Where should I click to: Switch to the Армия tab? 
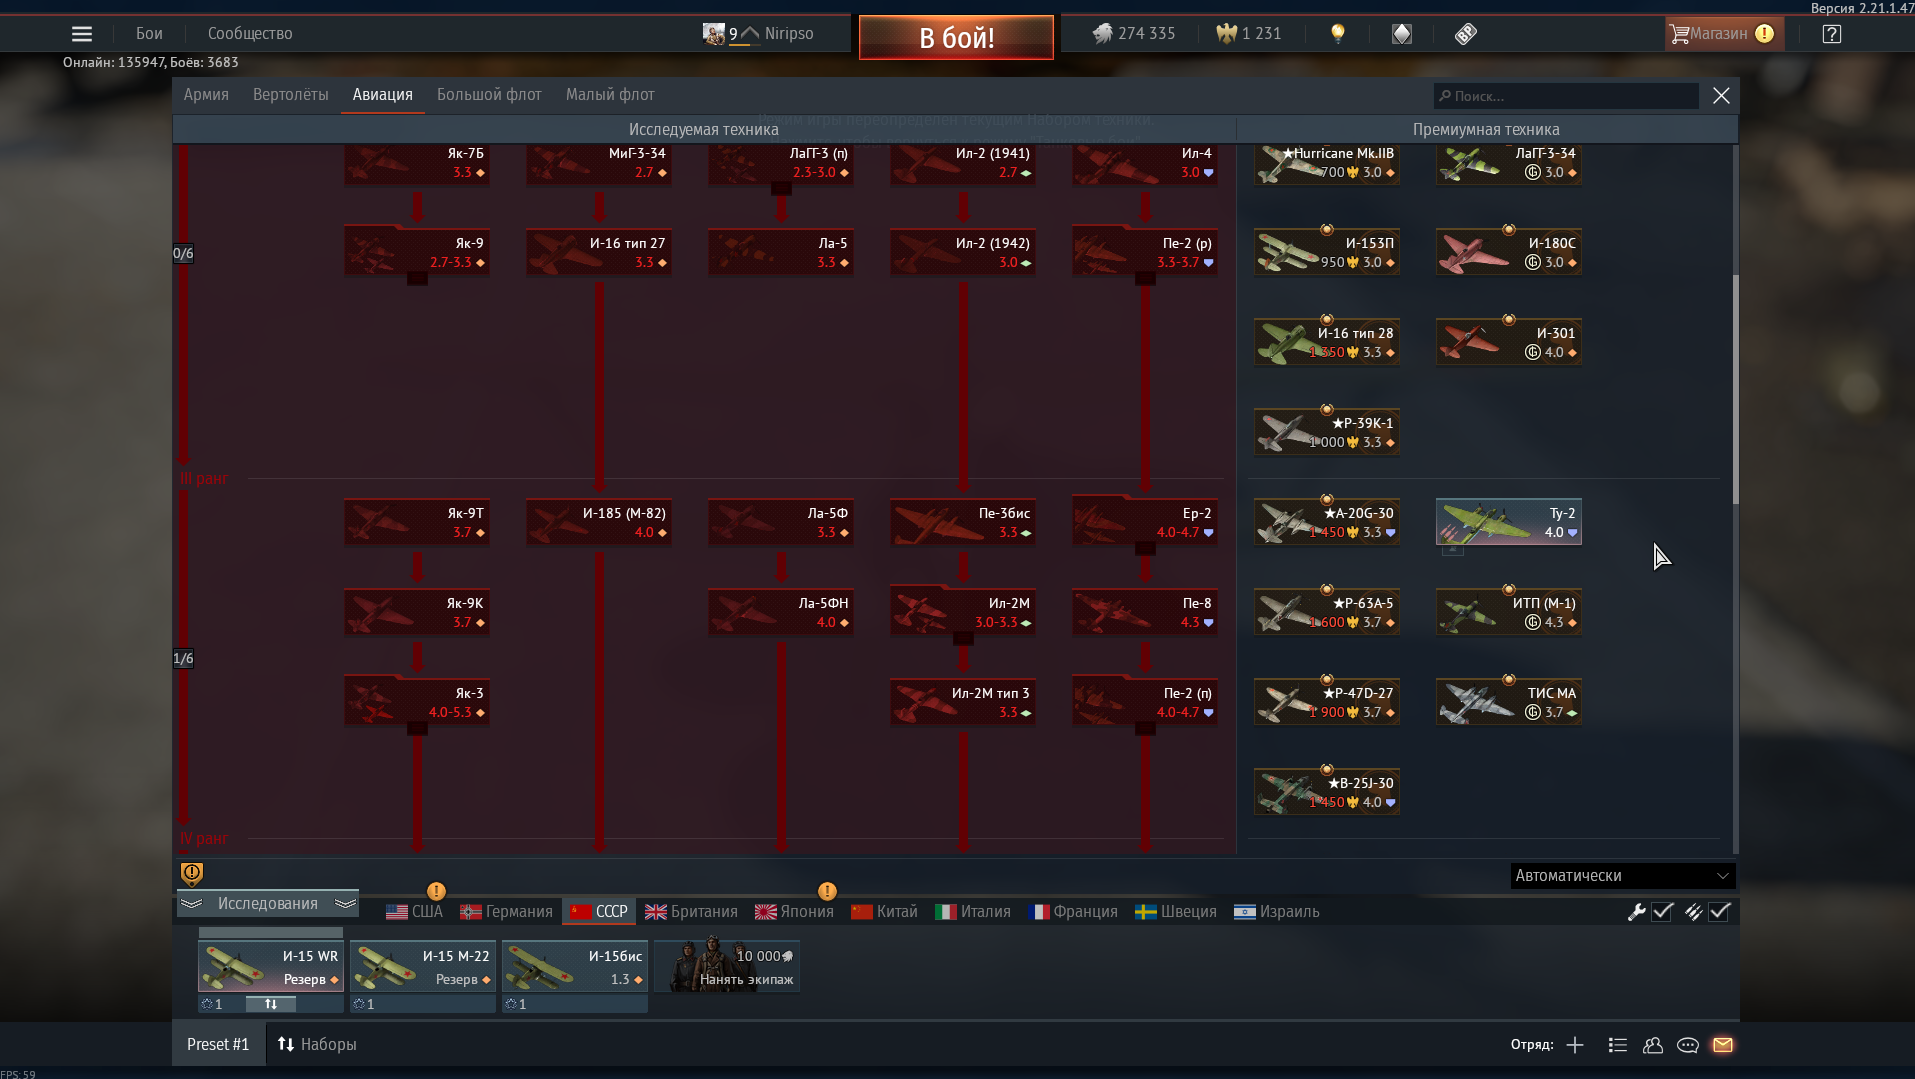pos(206,95)
